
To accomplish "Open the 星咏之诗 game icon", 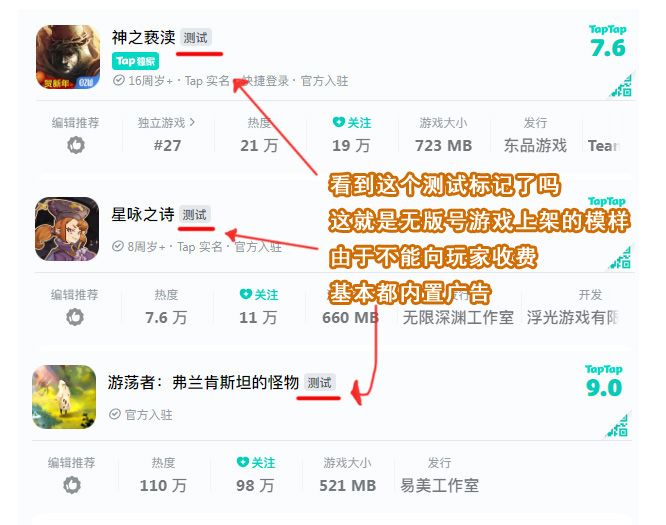I will point(67,229).
